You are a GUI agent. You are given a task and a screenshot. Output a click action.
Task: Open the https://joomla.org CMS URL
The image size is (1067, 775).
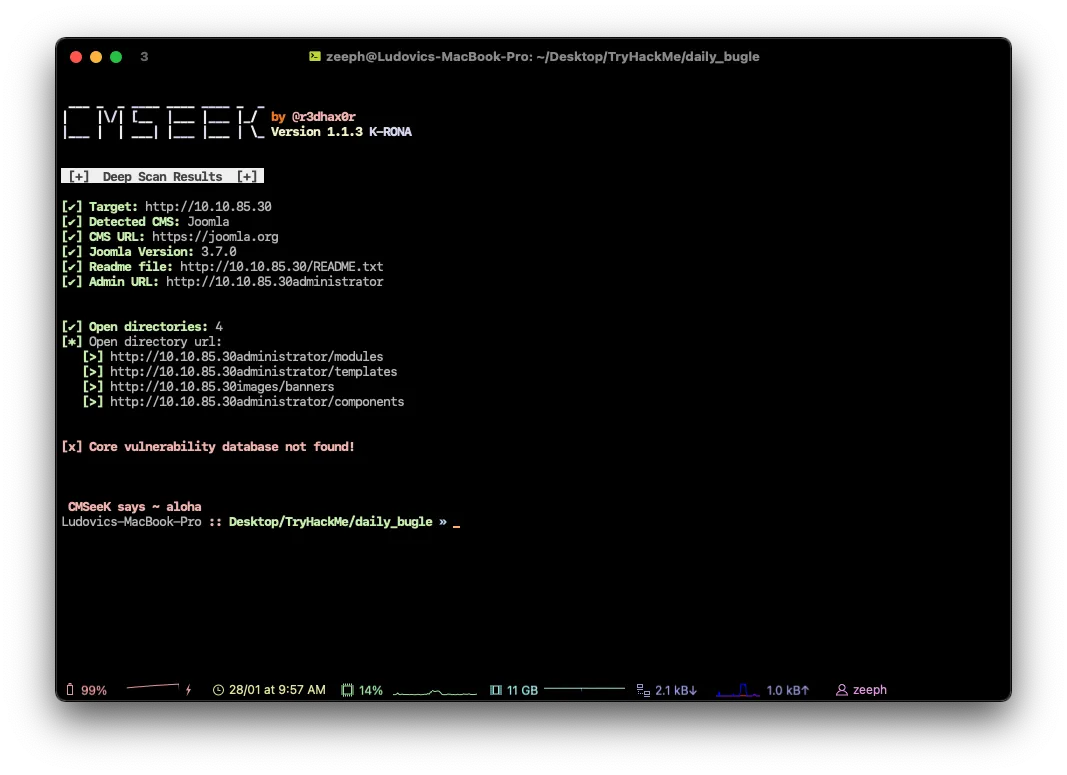tap(215, 237)
